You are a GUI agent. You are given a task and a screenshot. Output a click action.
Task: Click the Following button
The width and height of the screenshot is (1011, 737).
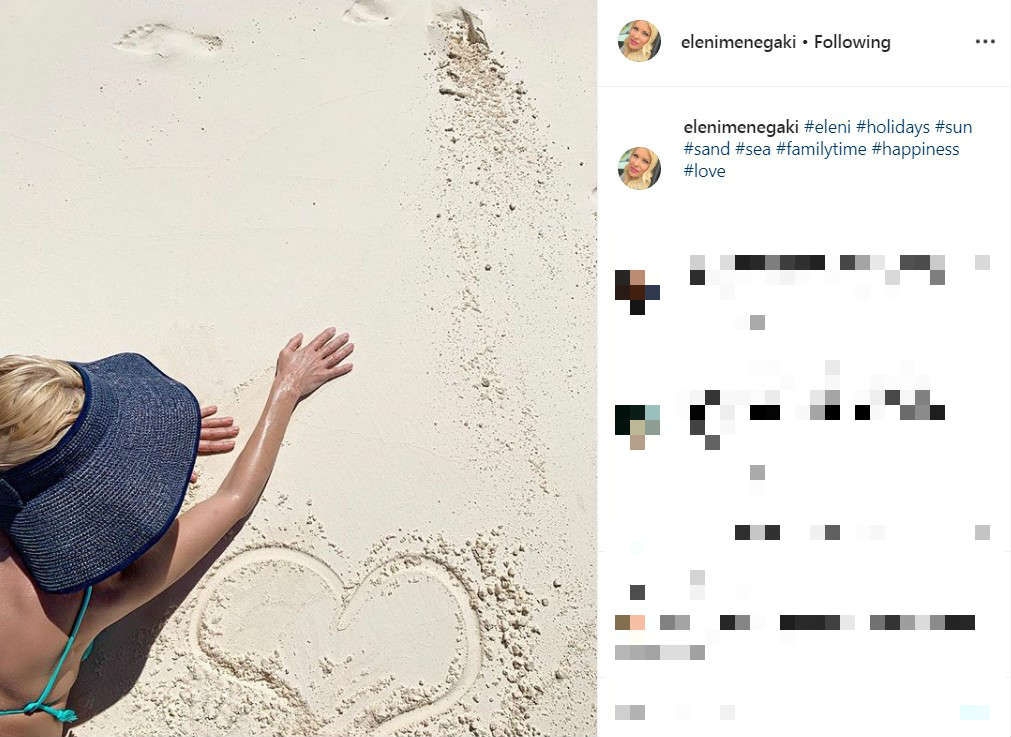(x=852, y=43)
